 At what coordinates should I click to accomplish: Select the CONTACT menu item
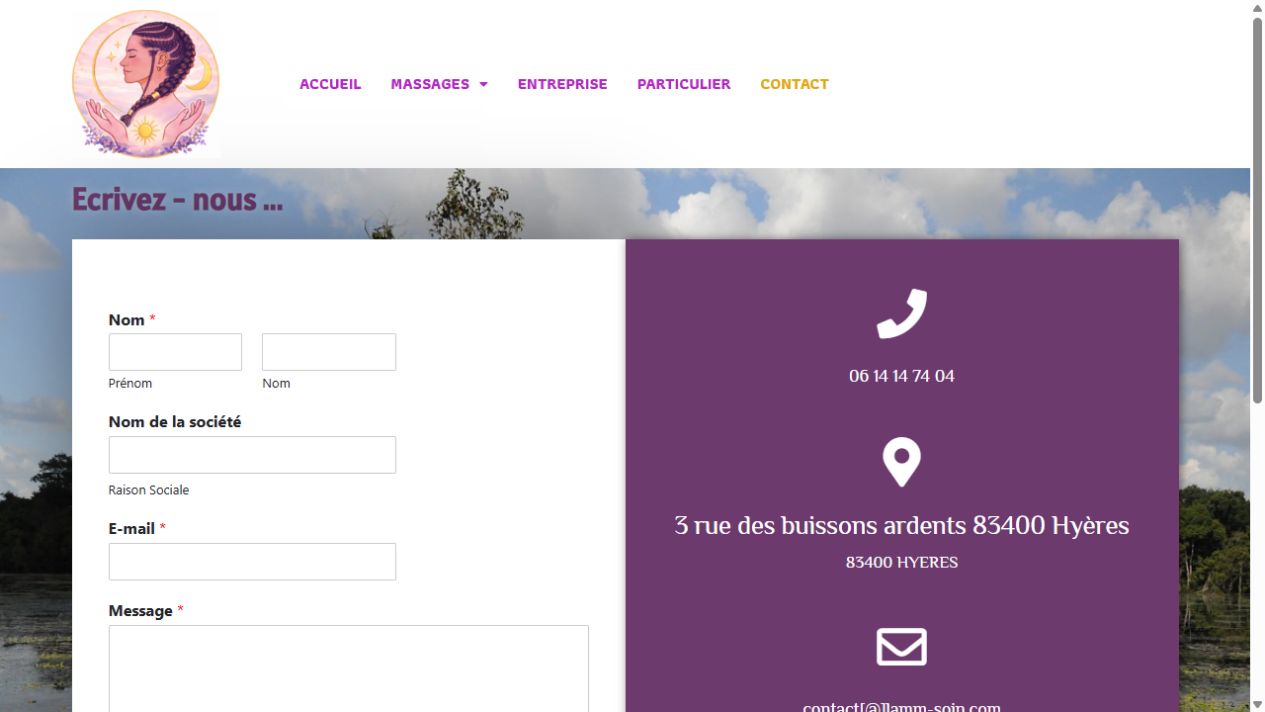[x=794, y=84]
